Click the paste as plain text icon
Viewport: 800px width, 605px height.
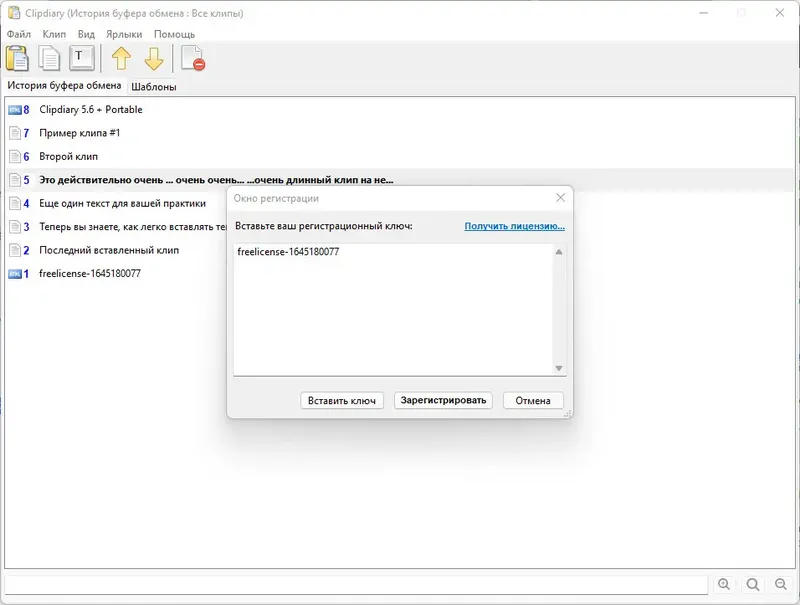point(82,58)
